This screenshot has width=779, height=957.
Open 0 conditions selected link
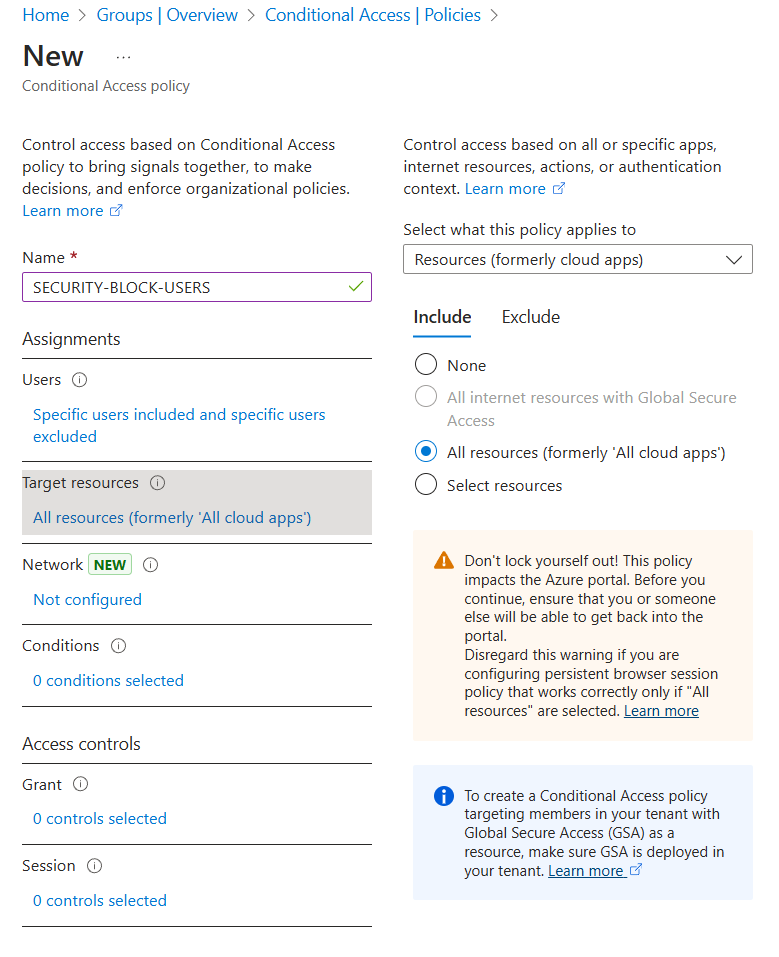pos(108,681)
